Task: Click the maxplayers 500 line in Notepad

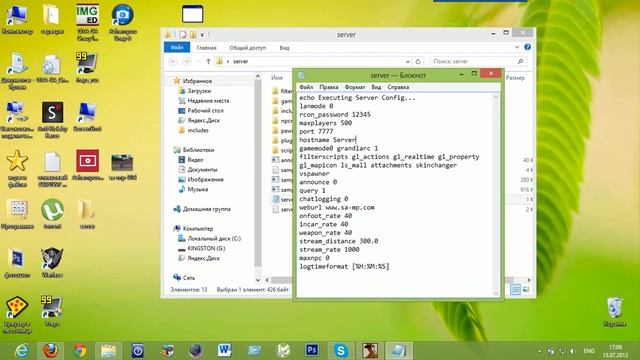Action: (325, 123)
